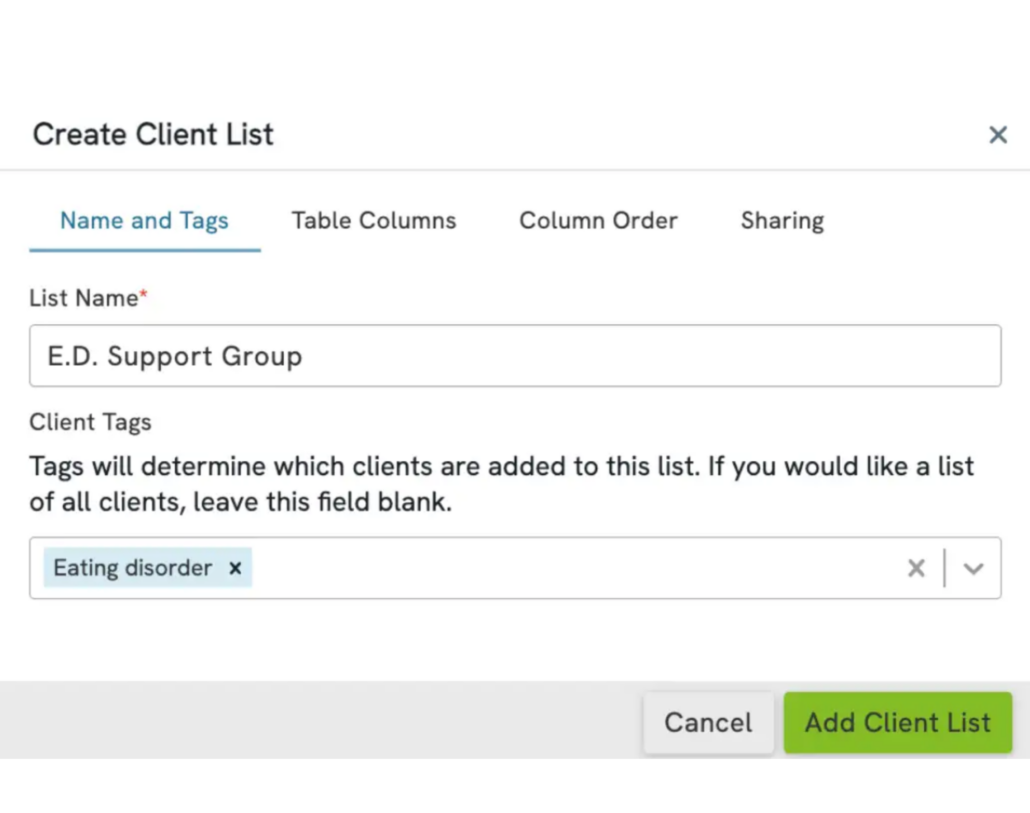Close the Create Client List dialog
The width and height of the screenshot is (1030, 813).
[997, 134]
